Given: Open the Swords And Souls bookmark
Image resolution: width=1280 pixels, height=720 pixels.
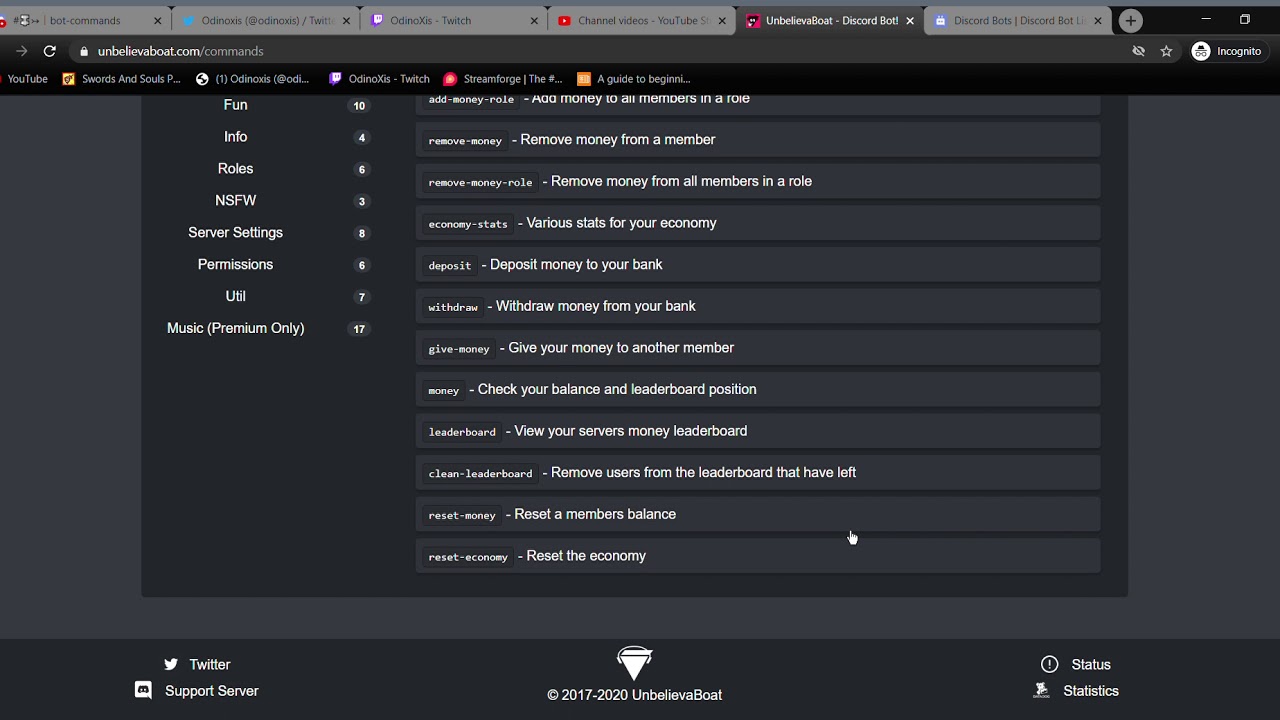Looking at the screenshot, I should pyautogui.click(x=121, y=79).
